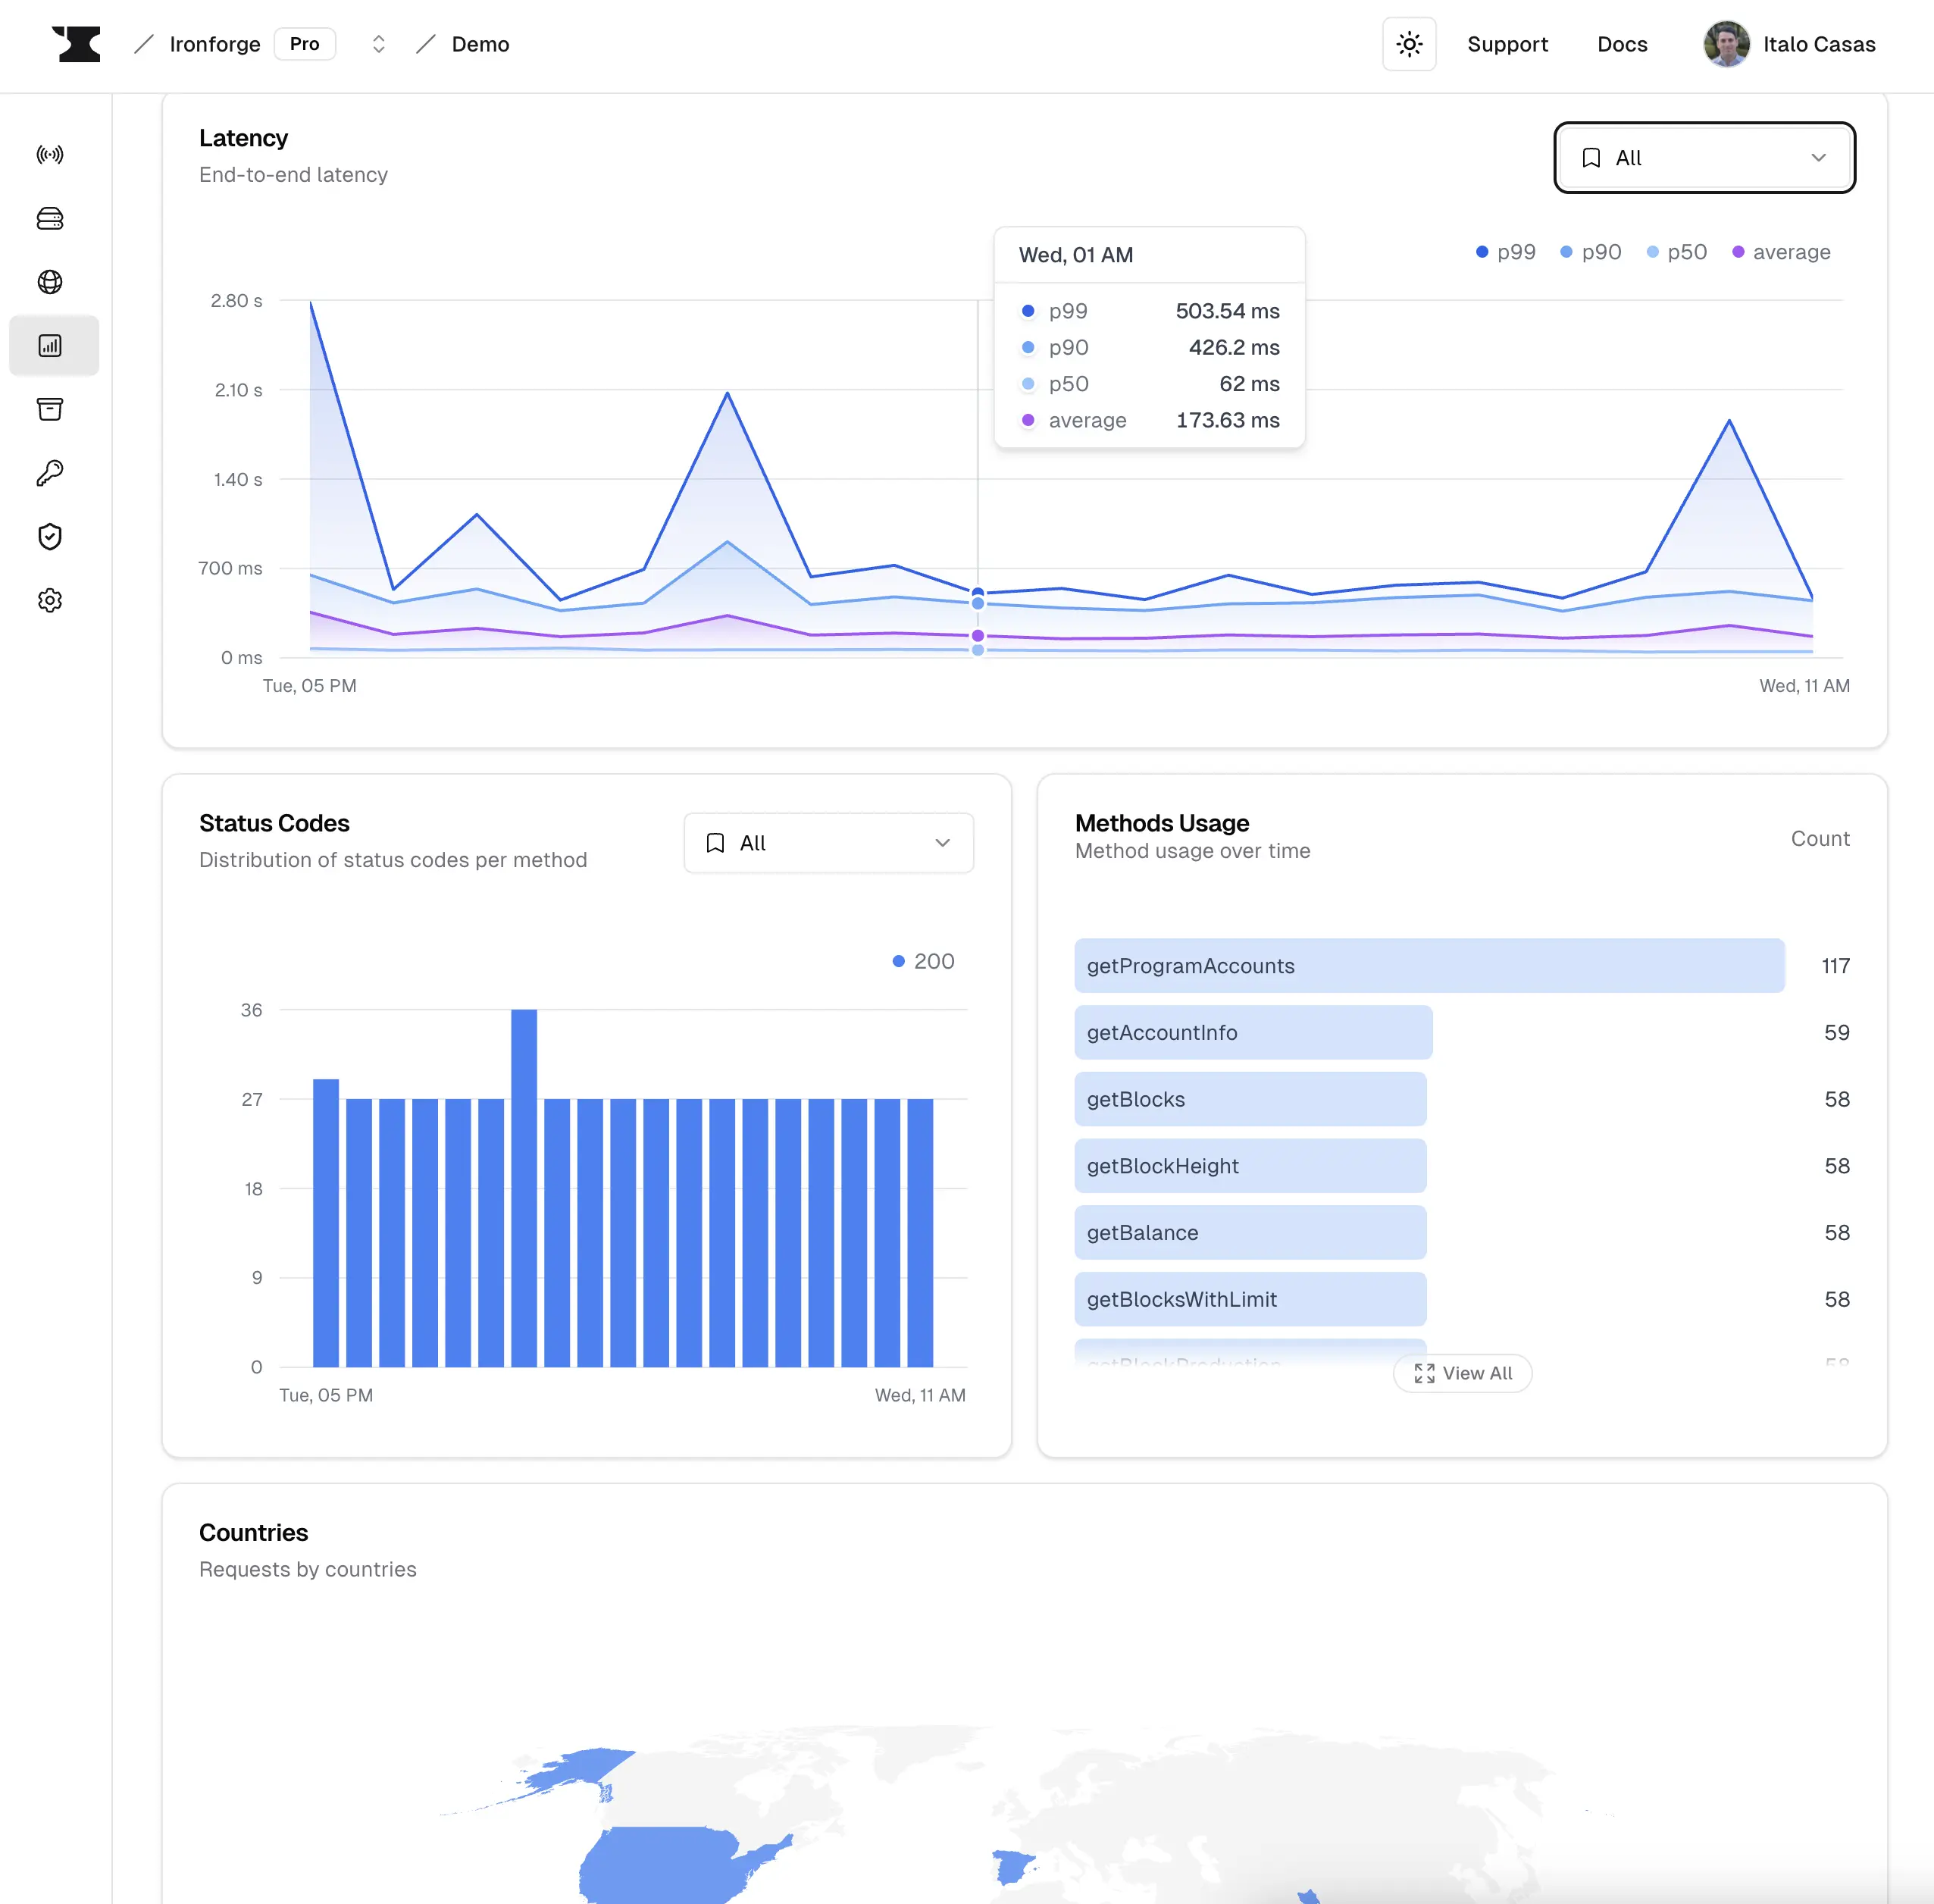1934x1904 pixels.
Task: Click the Ironforge Pro workspace selector
Action: [x=375, y=44]
